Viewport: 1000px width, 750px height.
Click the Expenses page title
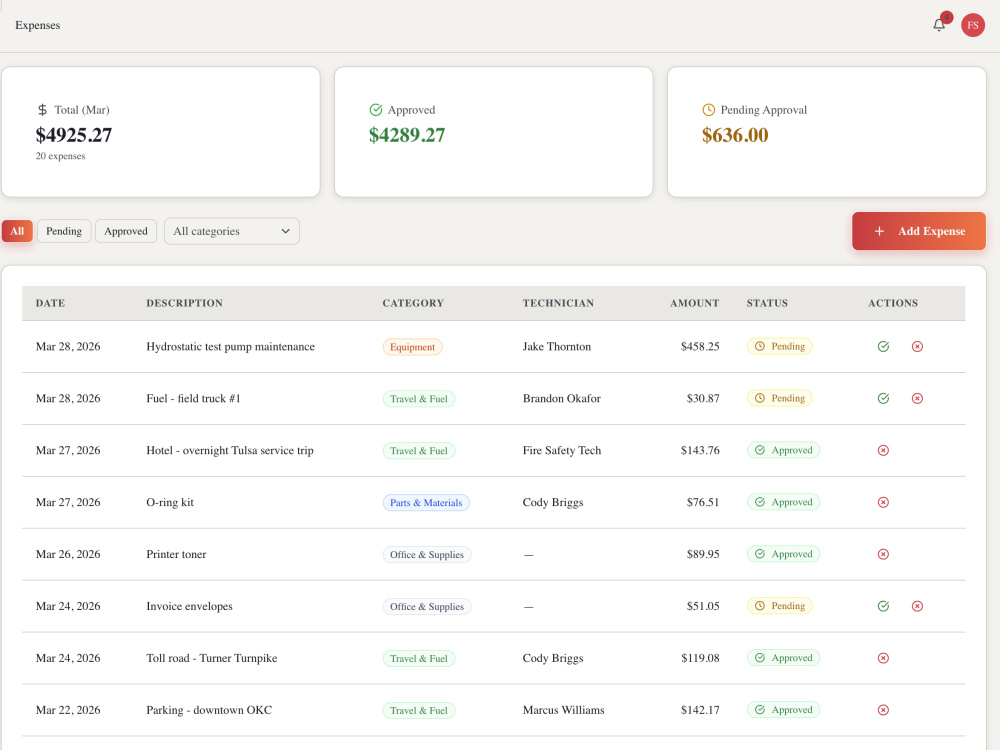point(38,26)
